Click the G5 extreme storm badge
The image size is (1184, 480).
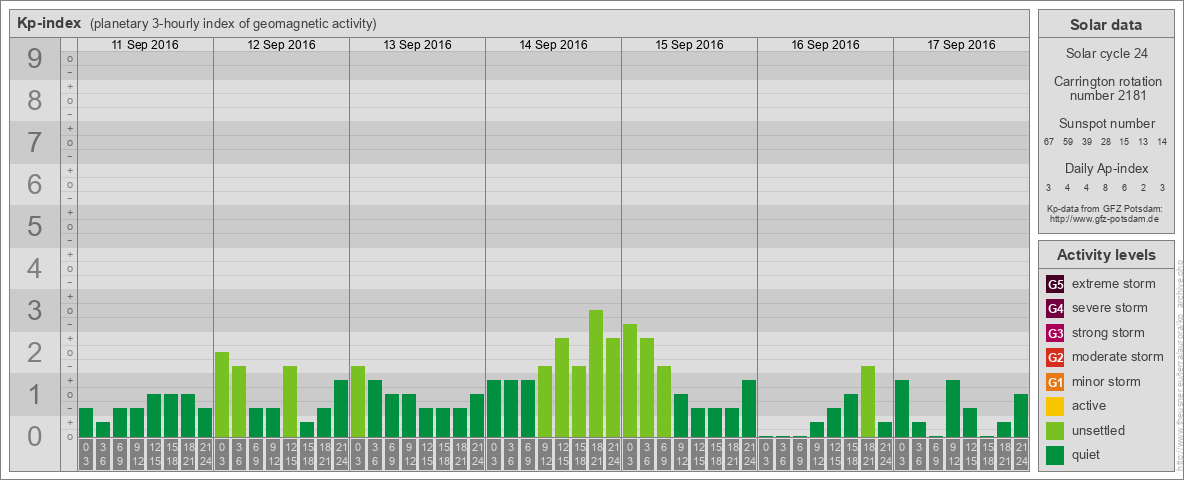(x=1055, y=285)
